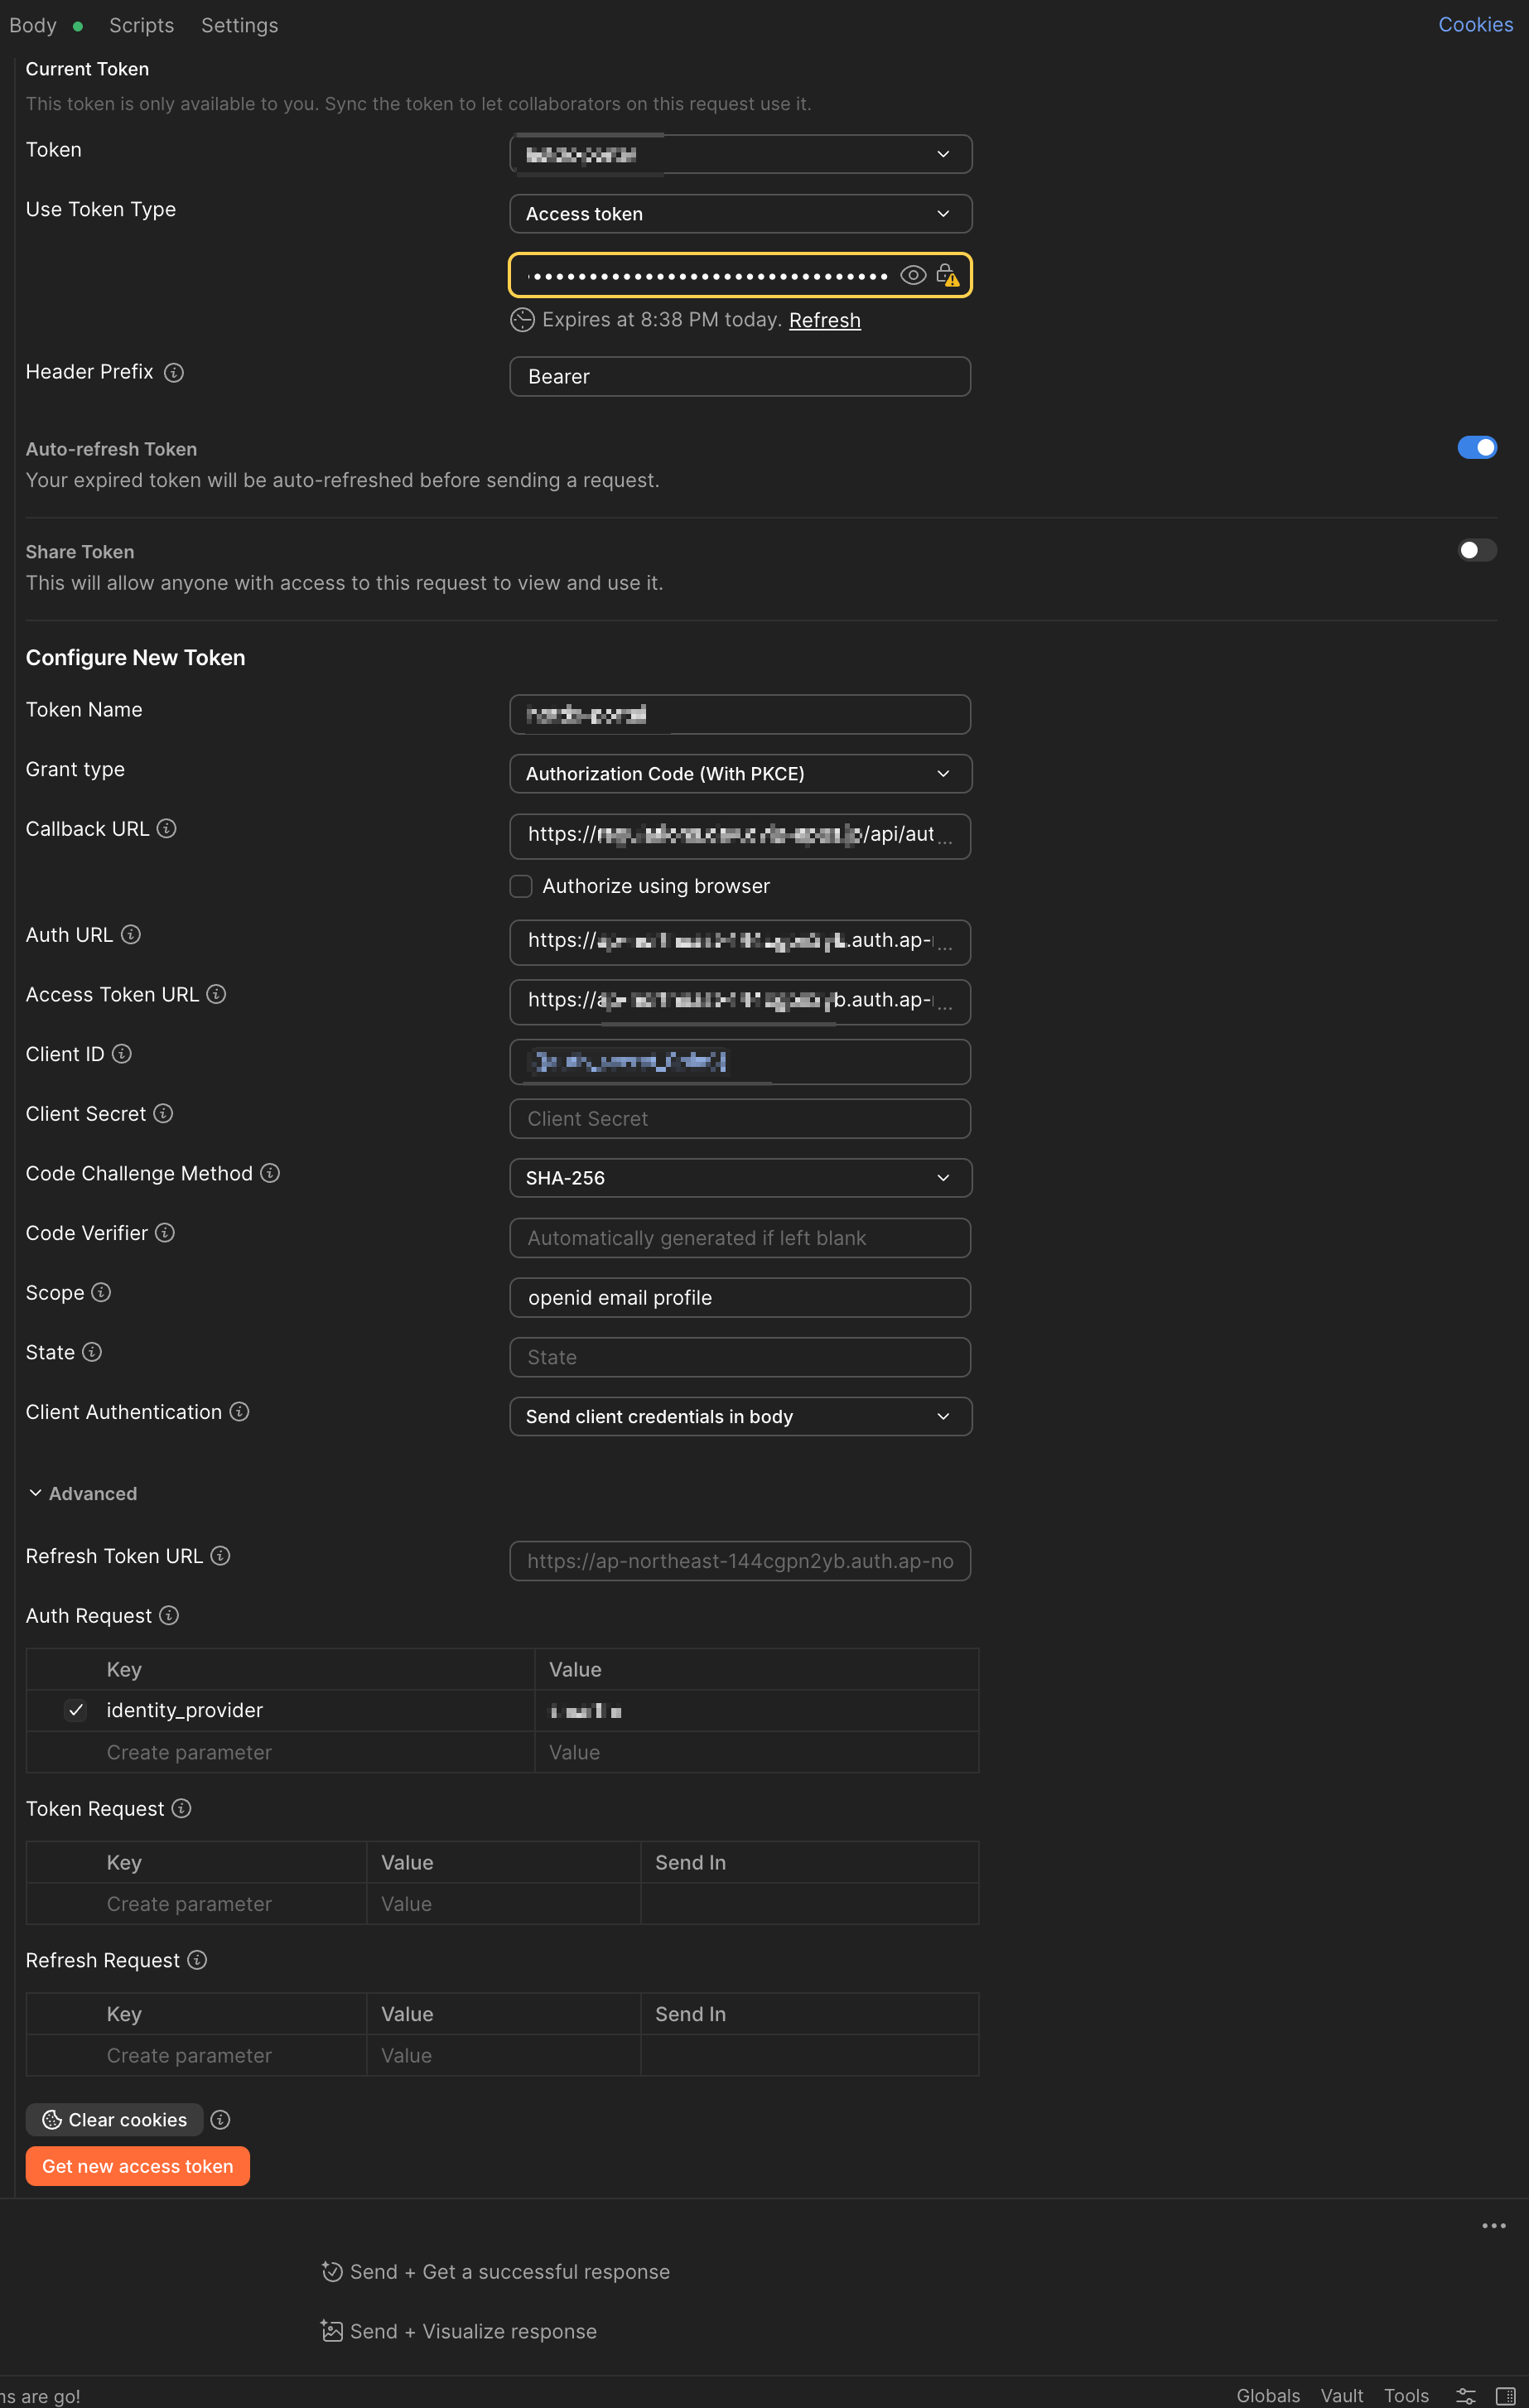Open Access Token URL info icon
Screen dimensions: 1529x2408
point(216,994)
